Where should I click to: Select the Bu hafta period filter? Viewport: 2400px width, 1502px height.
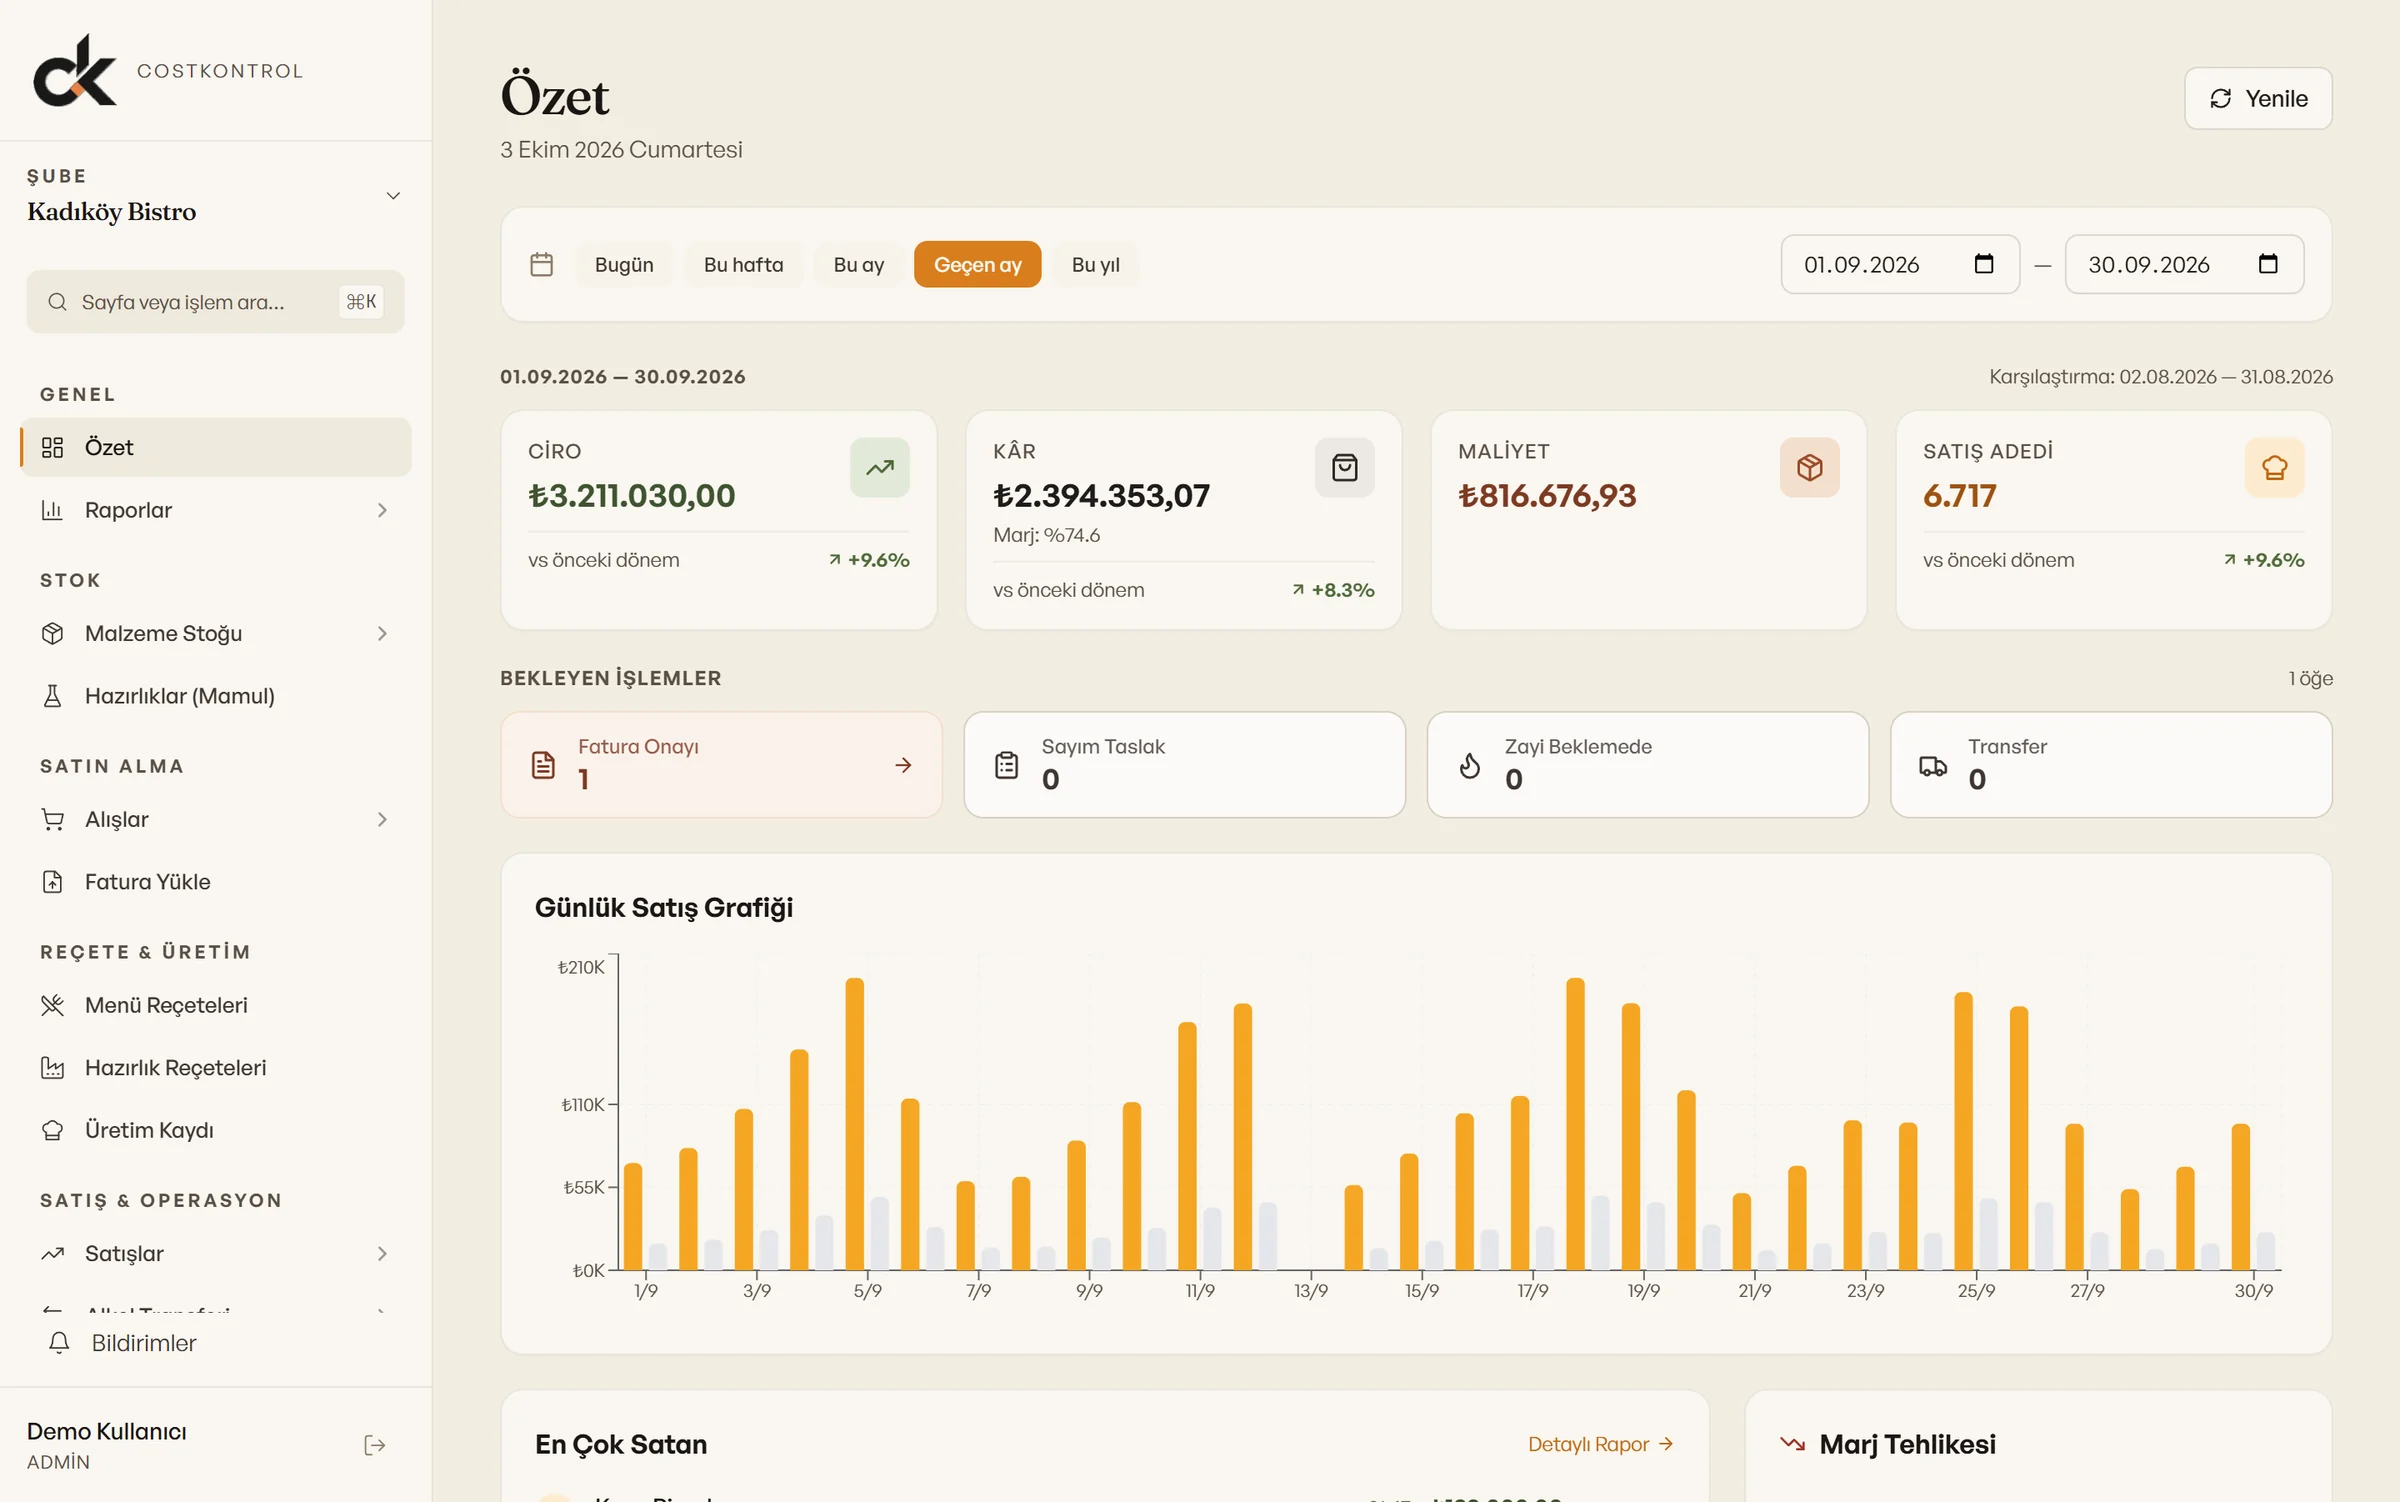pos(743,264)
